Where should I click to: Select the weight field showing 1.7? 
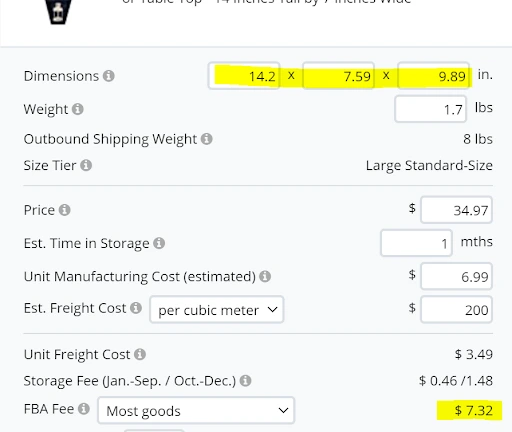(x=430, y=109)
